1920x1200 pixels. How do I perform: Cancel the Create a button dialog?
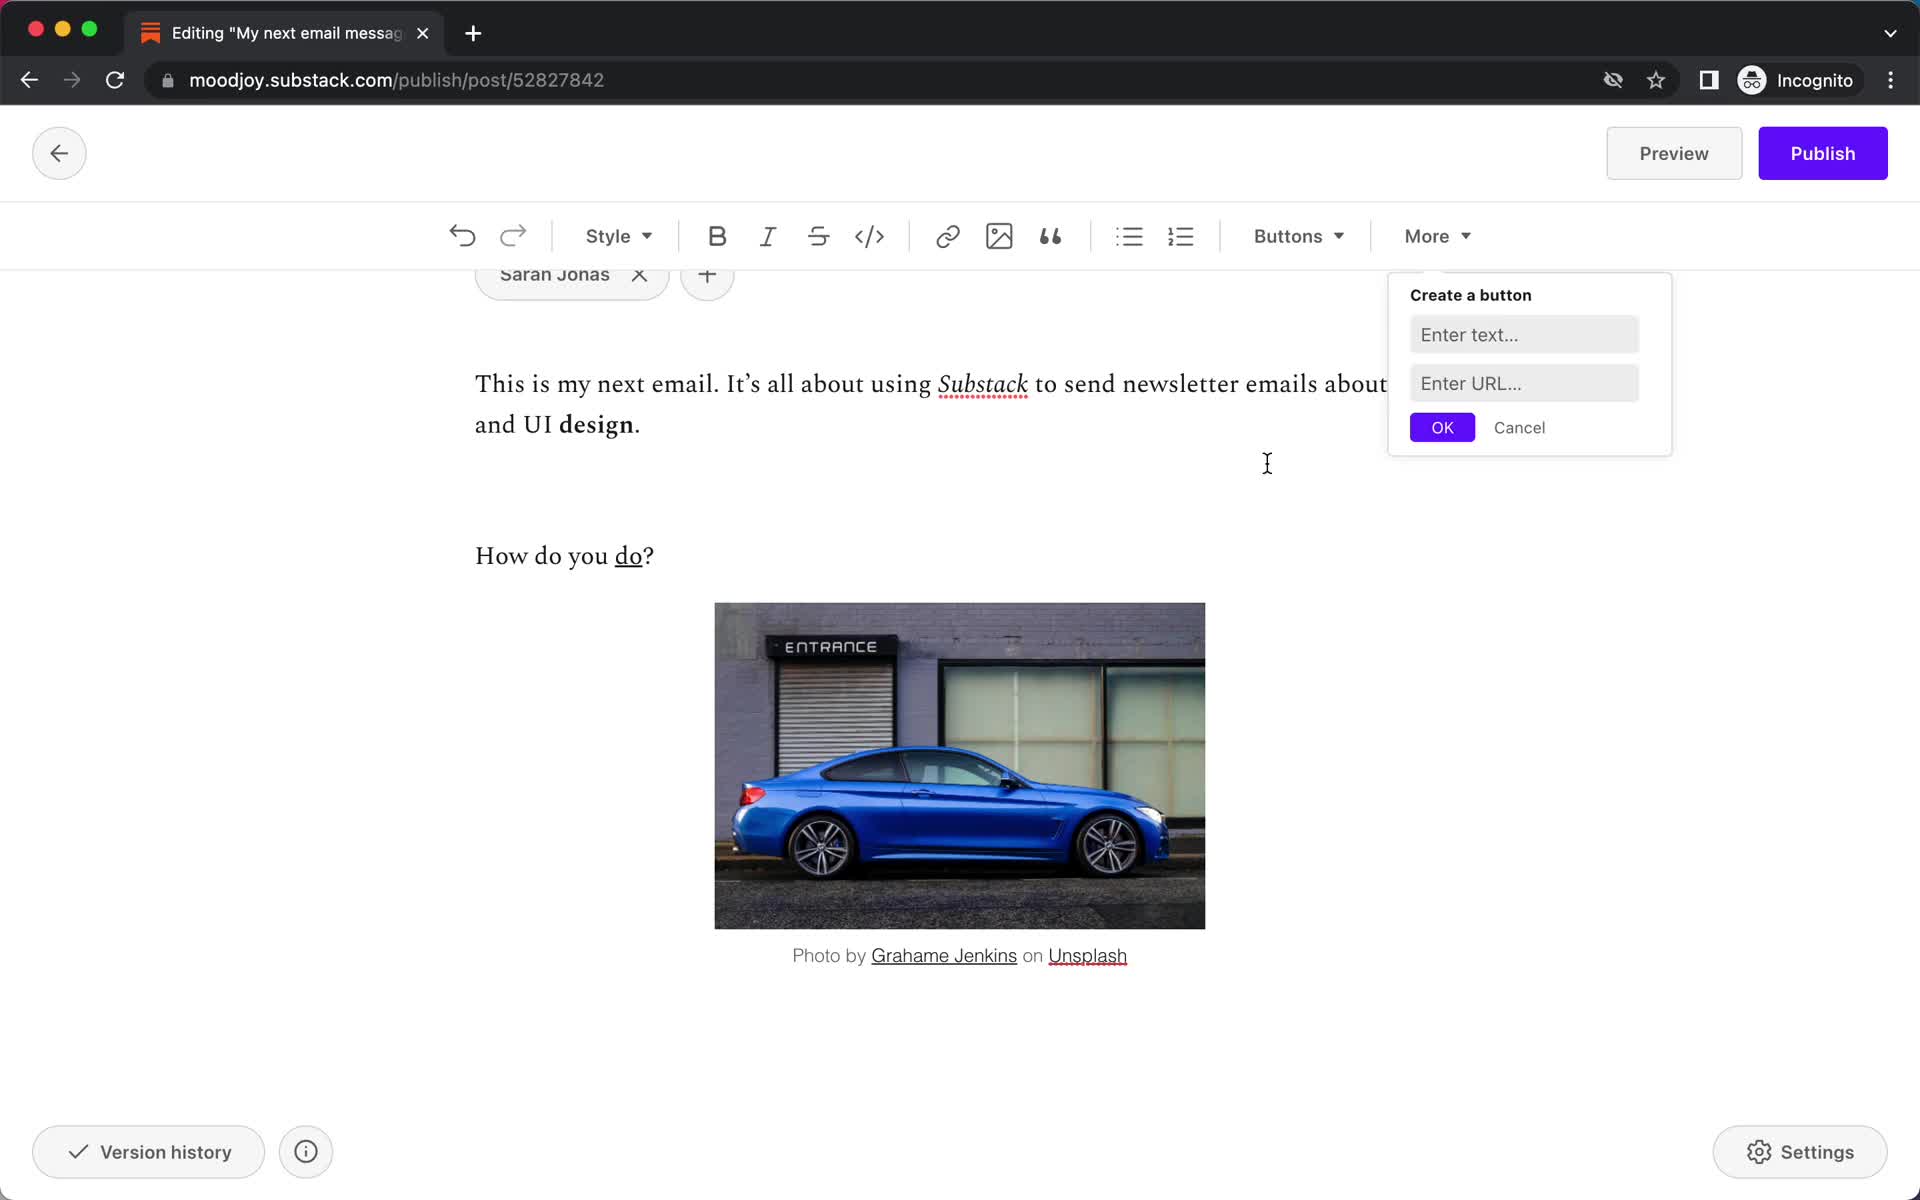tap(1519, 427)
